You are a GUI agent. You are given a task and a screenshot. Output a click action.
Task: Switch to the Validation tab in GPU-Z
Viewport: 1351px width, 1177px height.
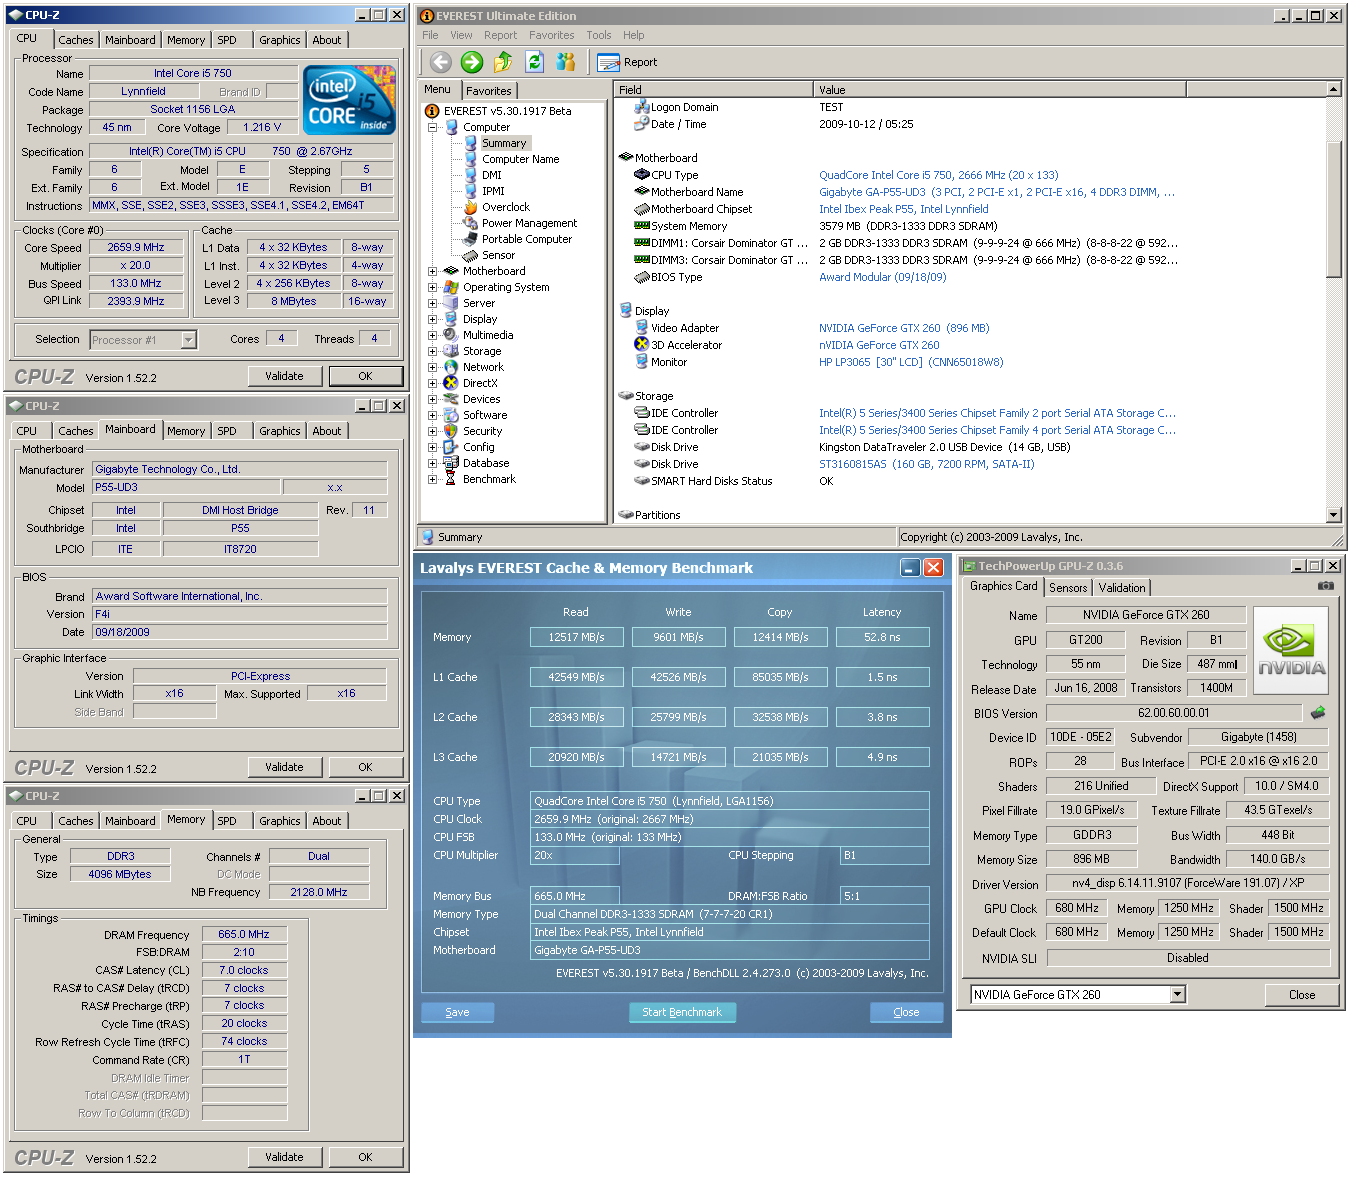click(x=1122, y=588)
